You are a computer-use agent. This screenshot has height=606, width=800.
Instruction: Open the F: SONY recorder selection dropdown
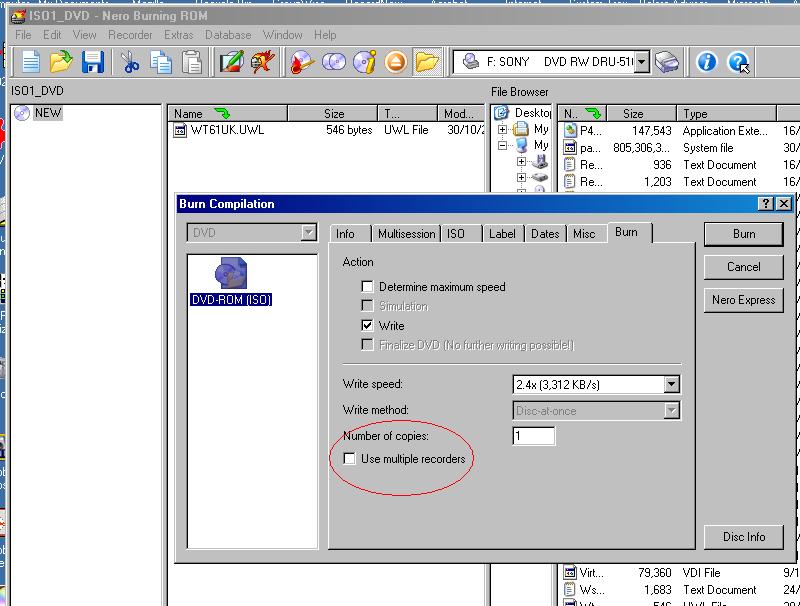(642, 62)
